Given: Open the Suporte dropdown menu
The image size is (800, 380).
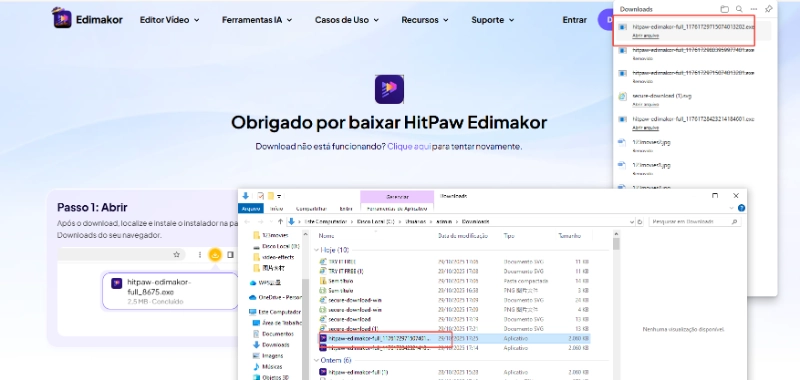Looking at the screenshot, I should click(492, 20).
